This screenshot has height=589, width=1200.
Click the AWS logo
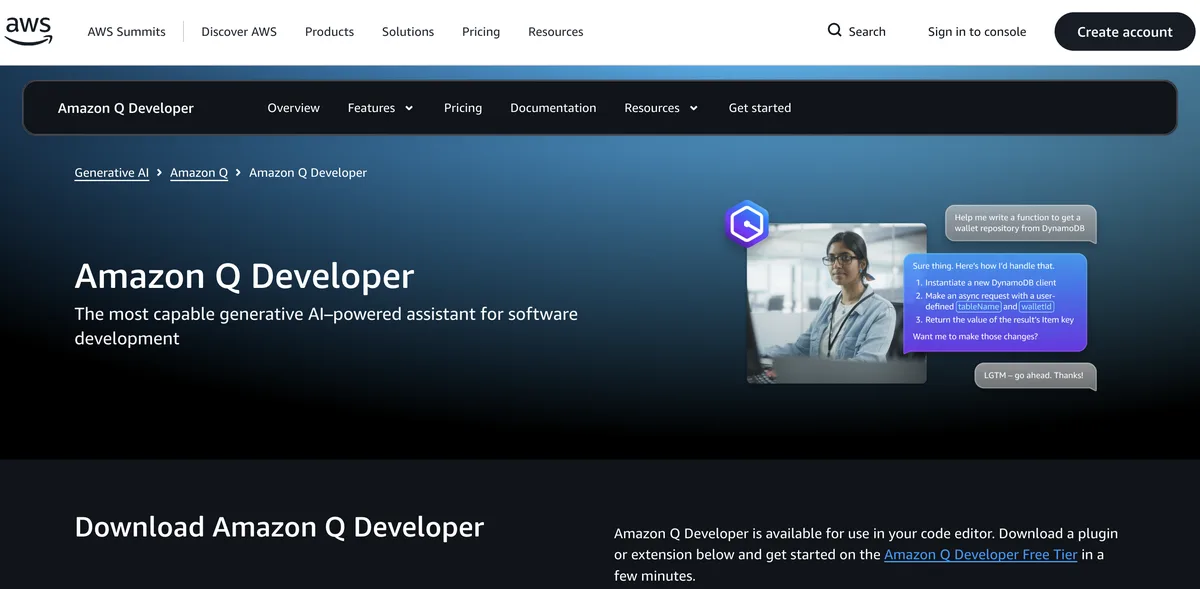28,31
